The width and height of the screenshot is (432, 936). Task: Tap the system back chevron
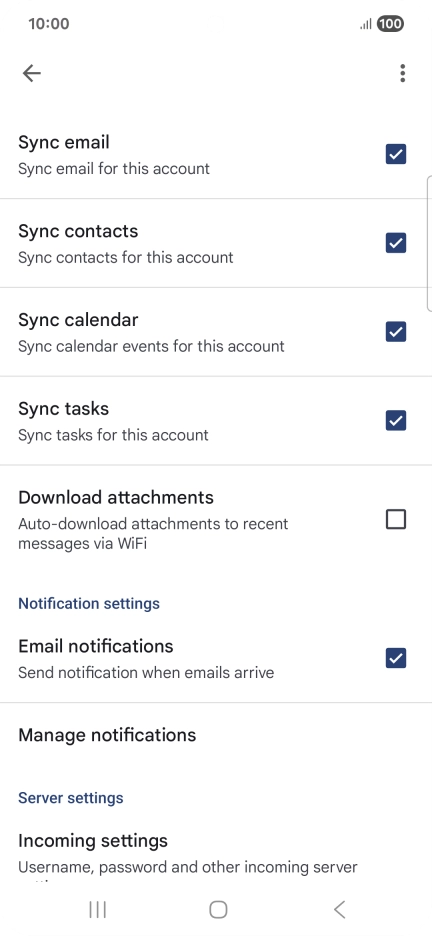[340, 909]
